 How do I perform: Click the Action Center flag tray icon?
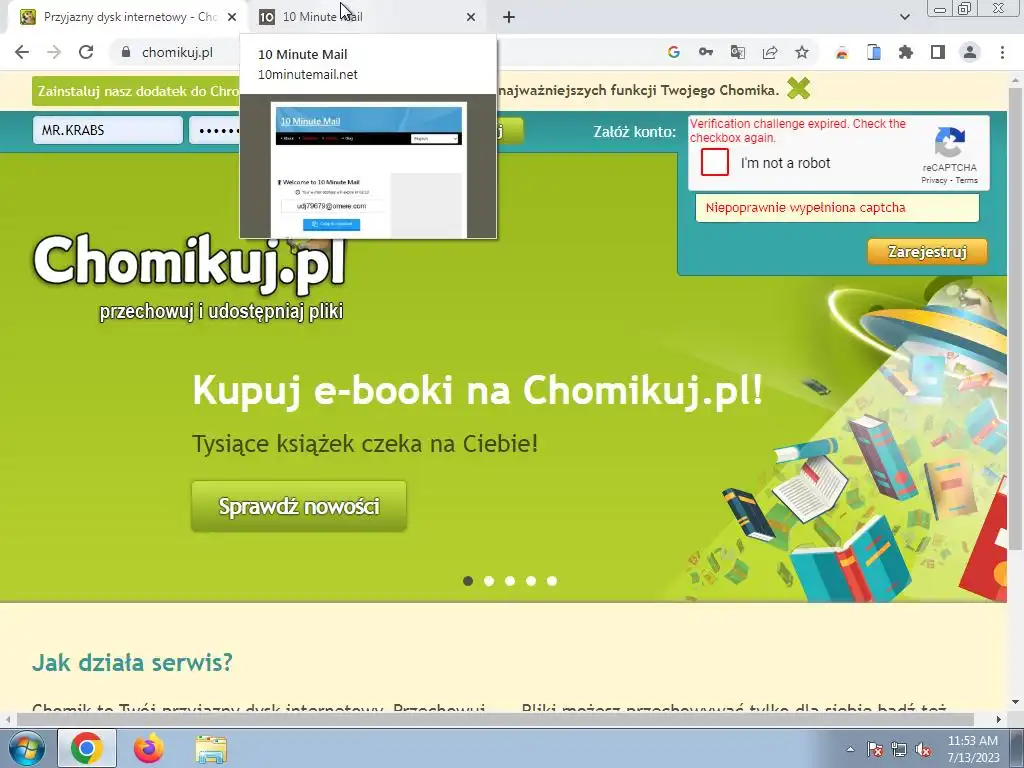tap(874, 749)
